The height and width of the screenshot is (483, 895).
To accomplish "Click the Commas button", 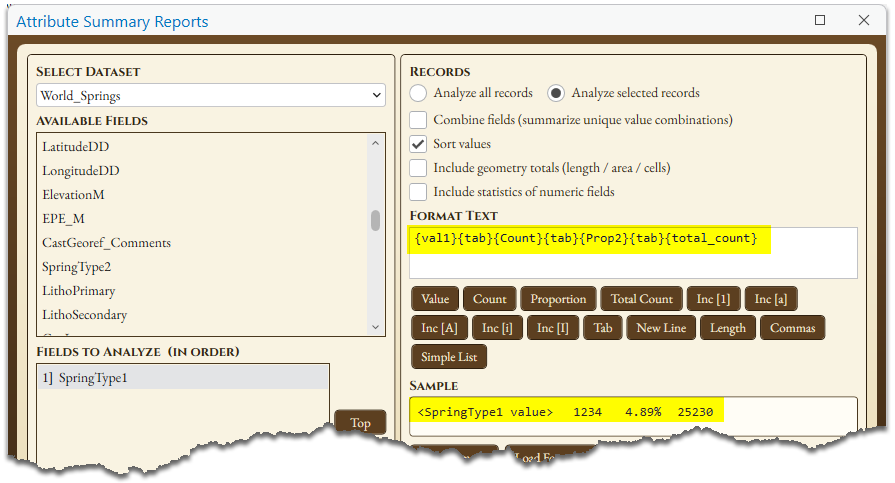I will (x=792, y=328).
